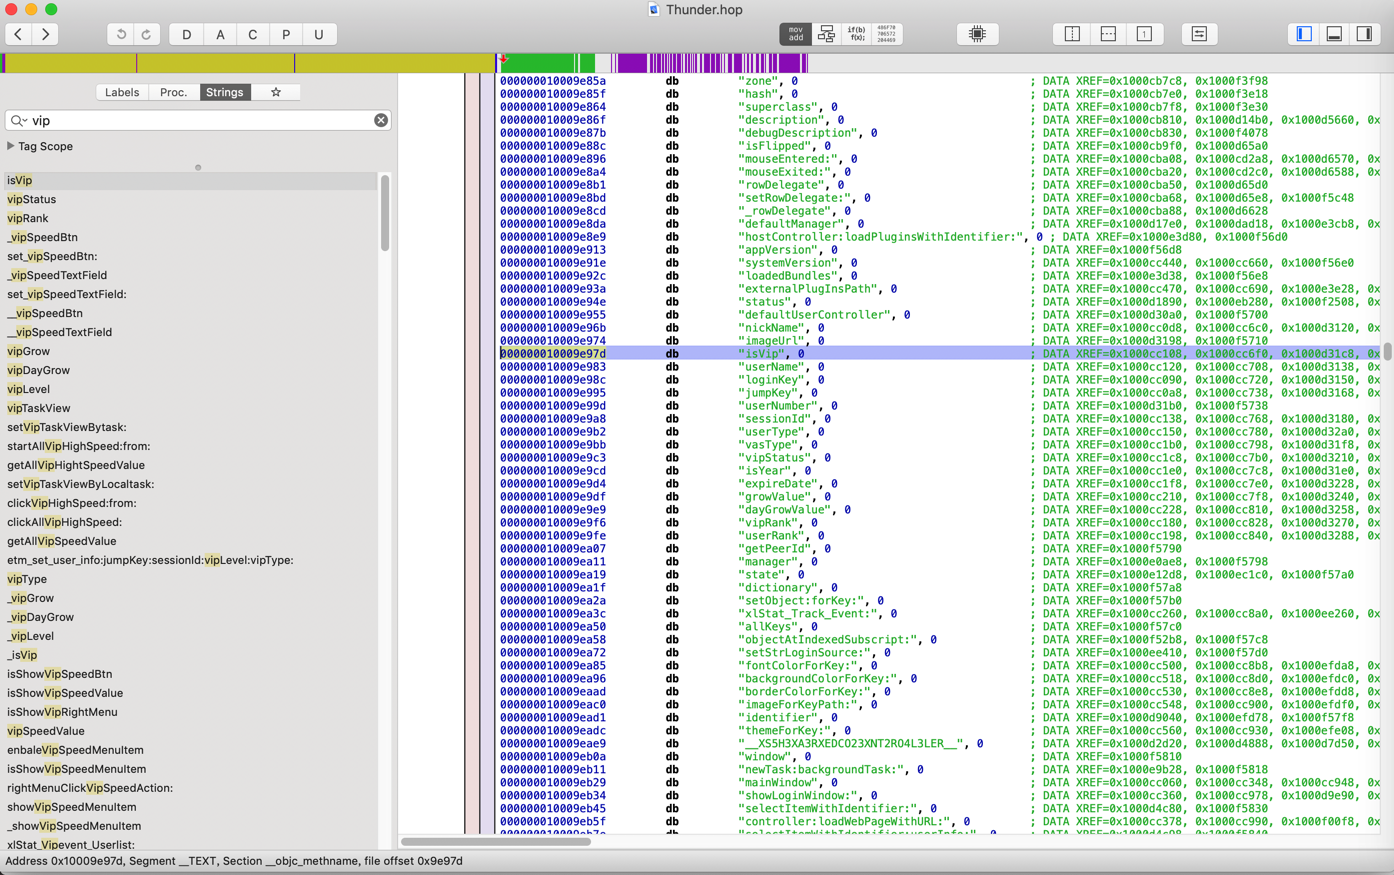Mark selection as Data with D button
Image resolution: width=1394 pixels, height=875 pixels.
[186, 34]
